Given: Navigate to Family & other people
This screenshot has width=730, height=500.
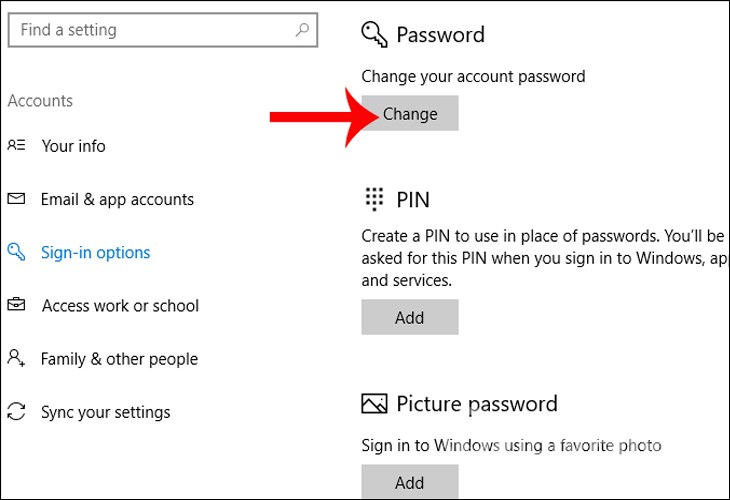Looking at the screenshot, I should pyautogui.click(x=119, y=358).
